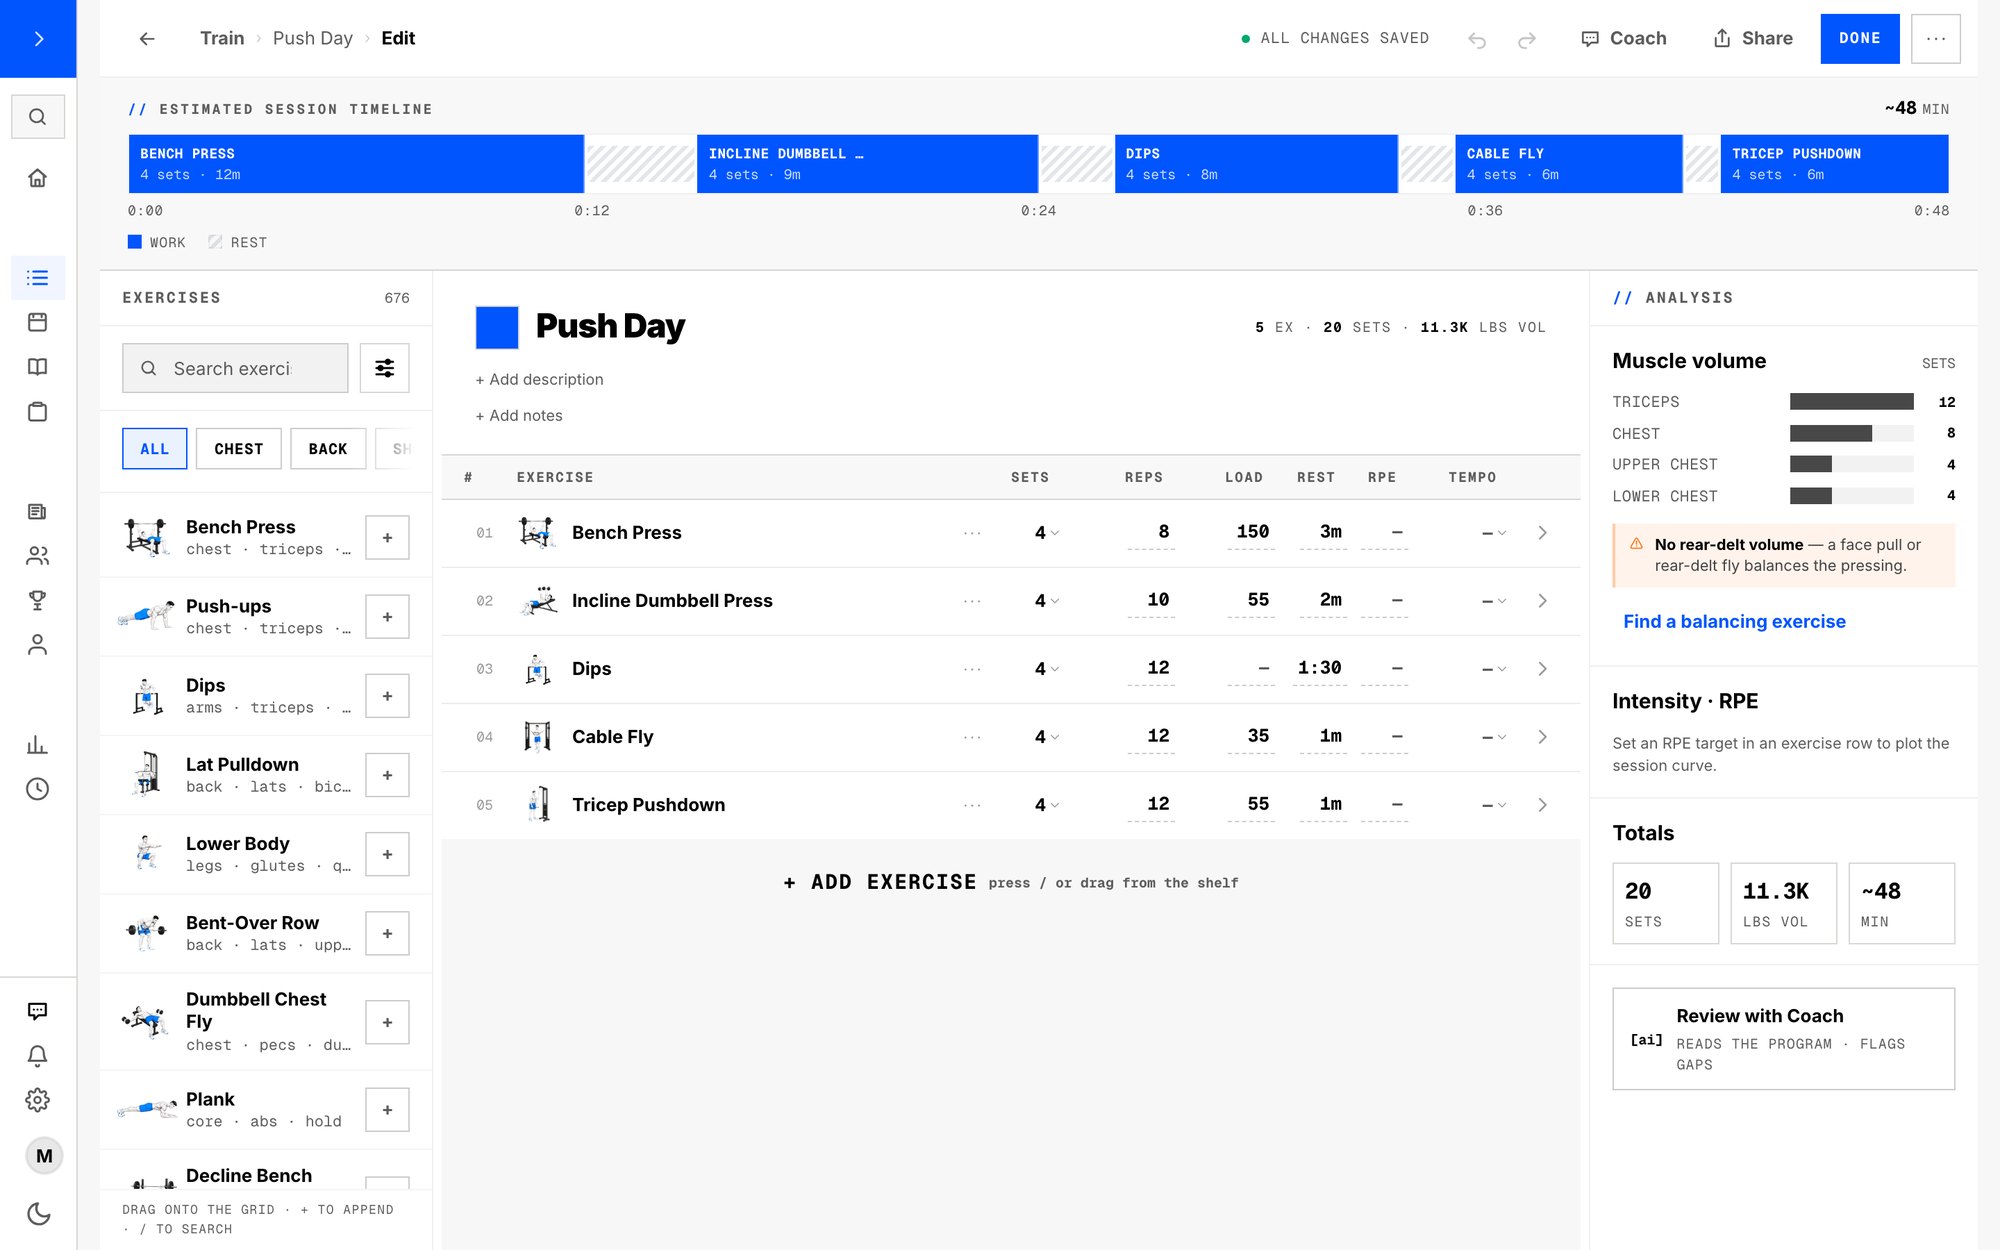Go to Train breadcrumb
The image size is (2000, 1250).
tap(222, 38)
